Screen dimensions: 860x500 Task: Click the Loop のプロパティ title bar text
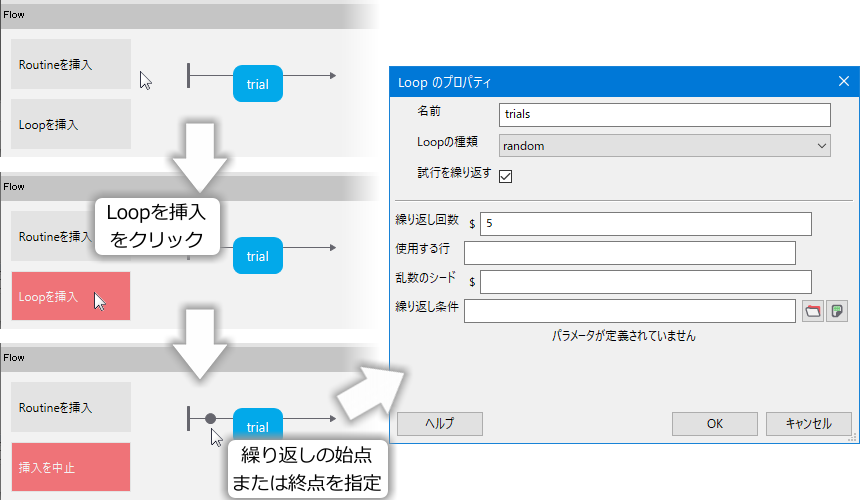click(444, 82)
